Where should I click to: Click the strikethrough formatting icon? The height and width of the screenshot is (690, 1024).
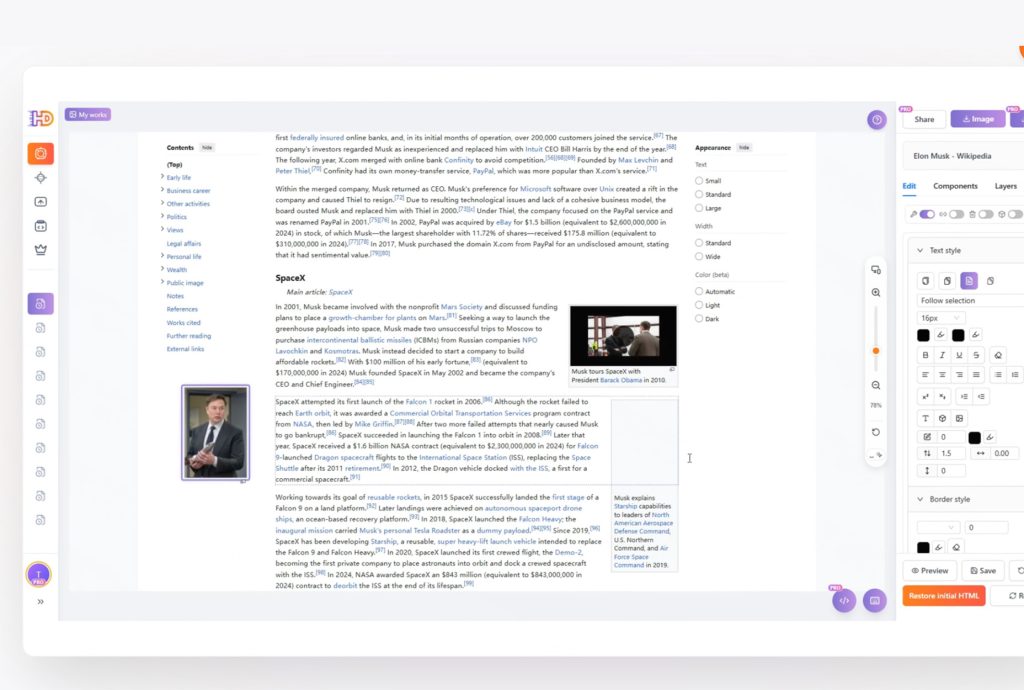click(976, 355)
